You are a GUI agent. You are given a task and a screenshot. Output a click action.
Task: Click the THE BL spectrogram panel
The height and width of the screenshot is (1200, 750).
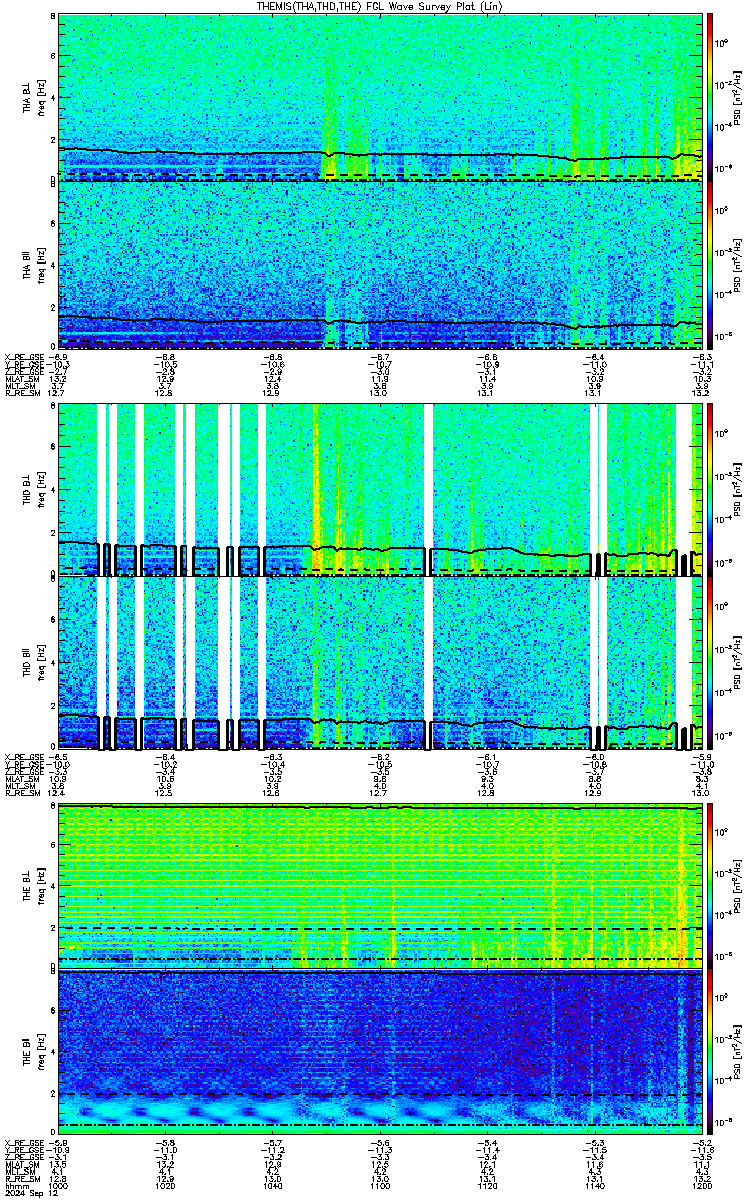[380, 885]
